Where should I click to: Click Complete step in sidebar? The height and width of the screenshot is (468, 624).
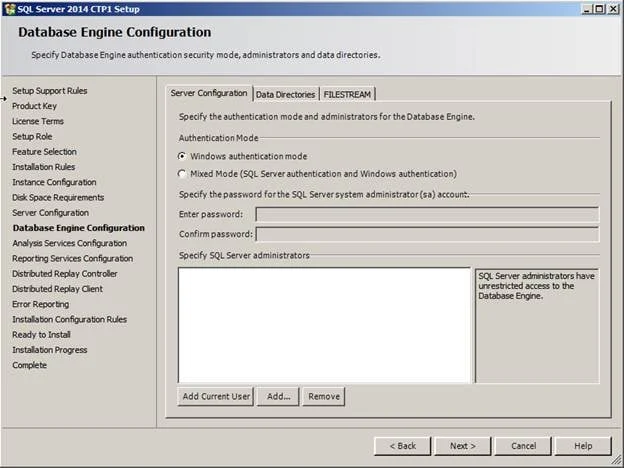tap(29, 365)
